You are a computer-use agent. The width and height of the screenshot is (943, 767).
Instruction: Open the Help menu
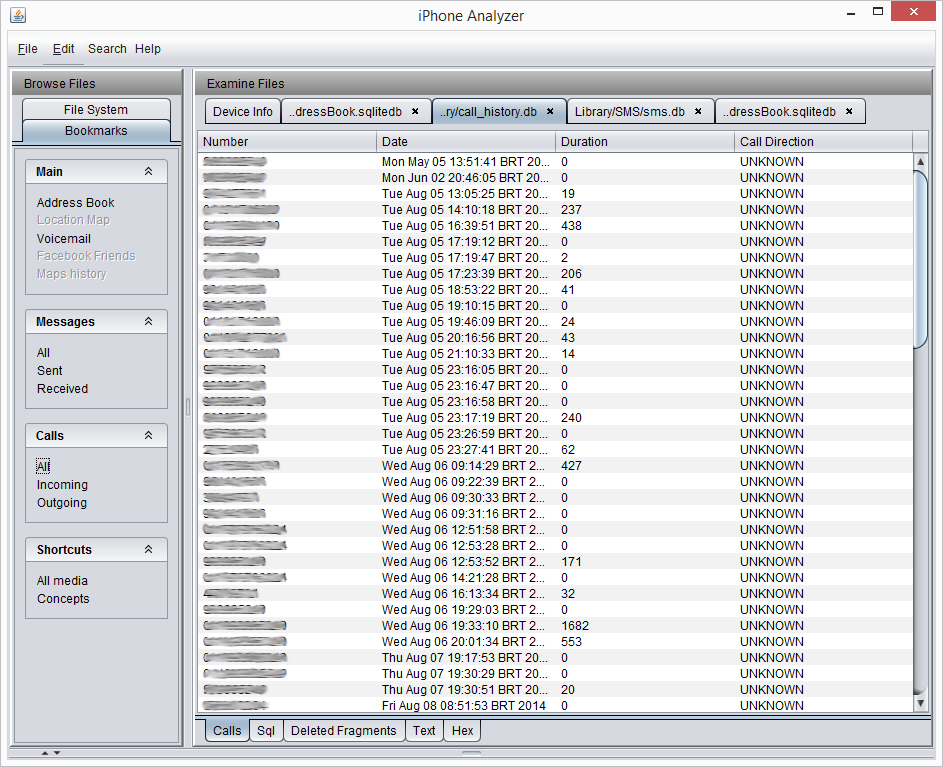pyautogui.click(x=147, y=49)
